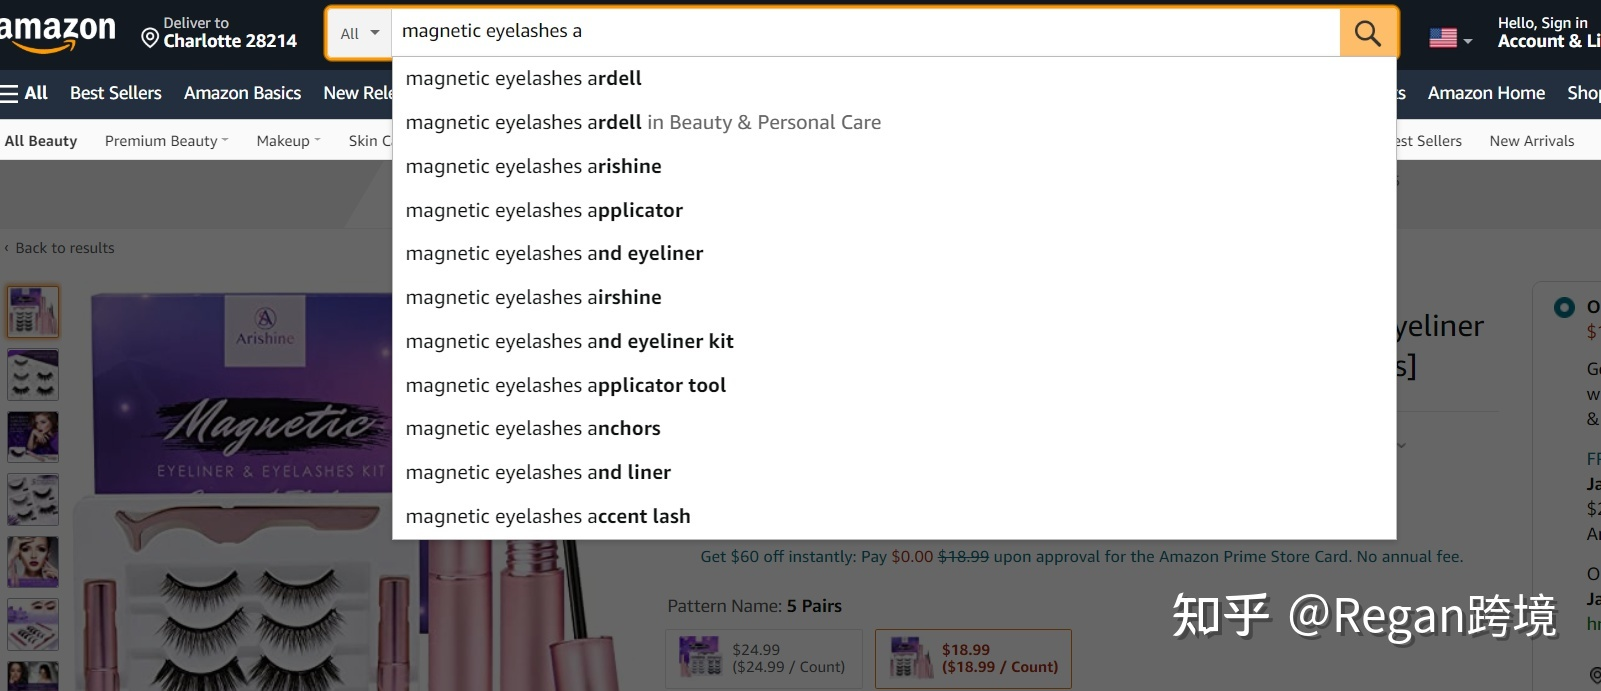Expand the Premium Beauty dropdown
This screenshot has width=1601, height=691.
point(167,141)
